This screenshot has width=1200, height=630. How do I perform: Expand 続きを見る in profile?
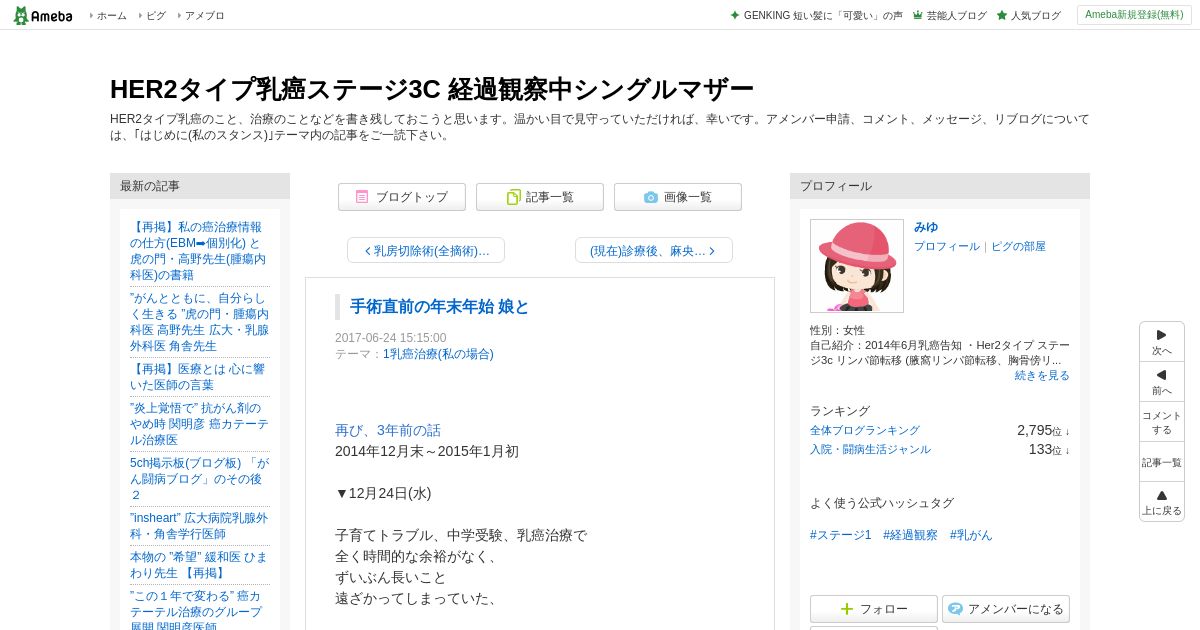(1042, 375)
